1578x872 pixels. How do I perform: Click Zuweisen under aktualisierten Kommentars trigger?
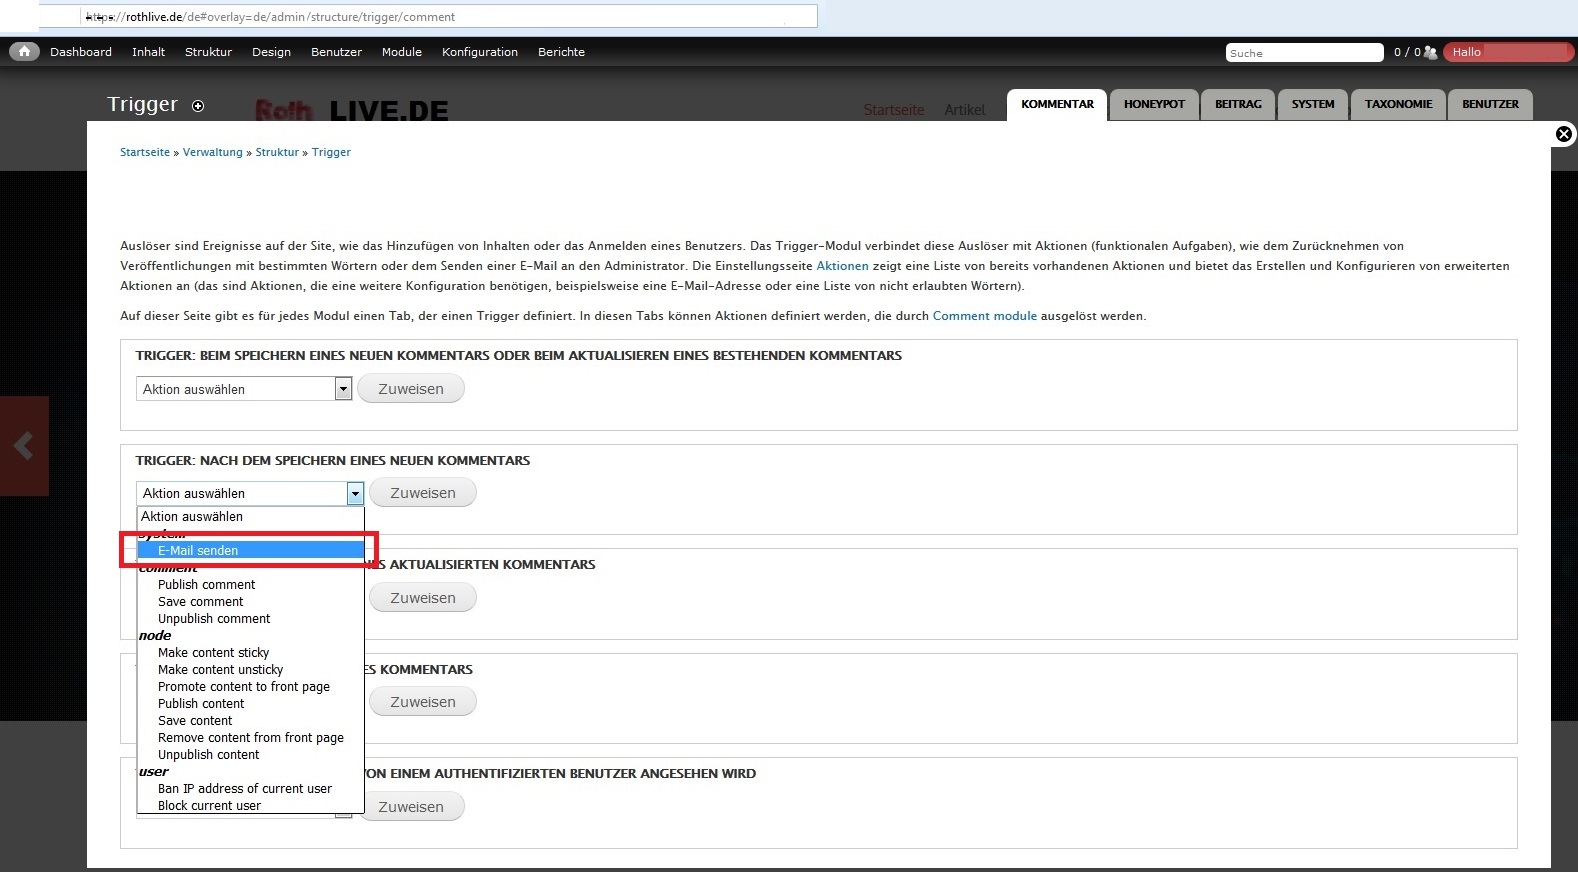pos(422,598)
